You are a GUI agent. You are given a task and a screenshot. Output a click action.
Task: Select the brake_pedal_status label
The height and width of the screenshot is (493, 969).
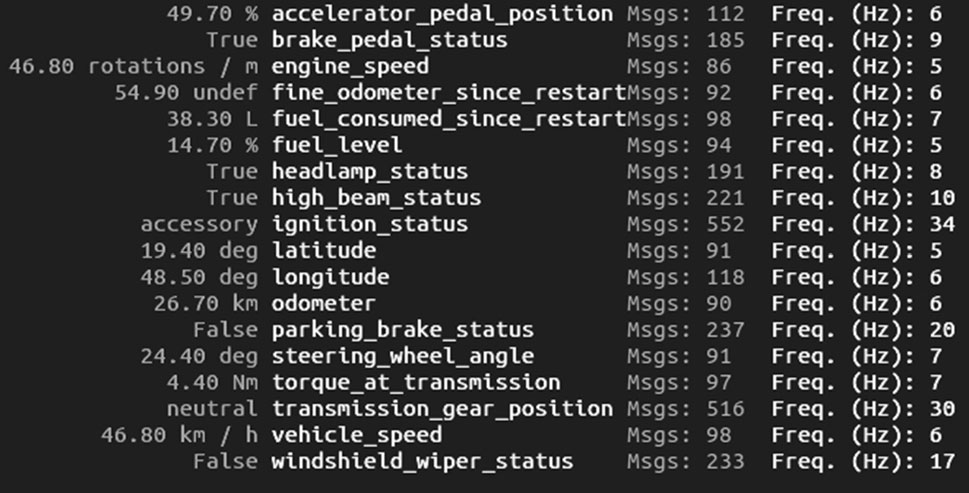pos(389,40)
